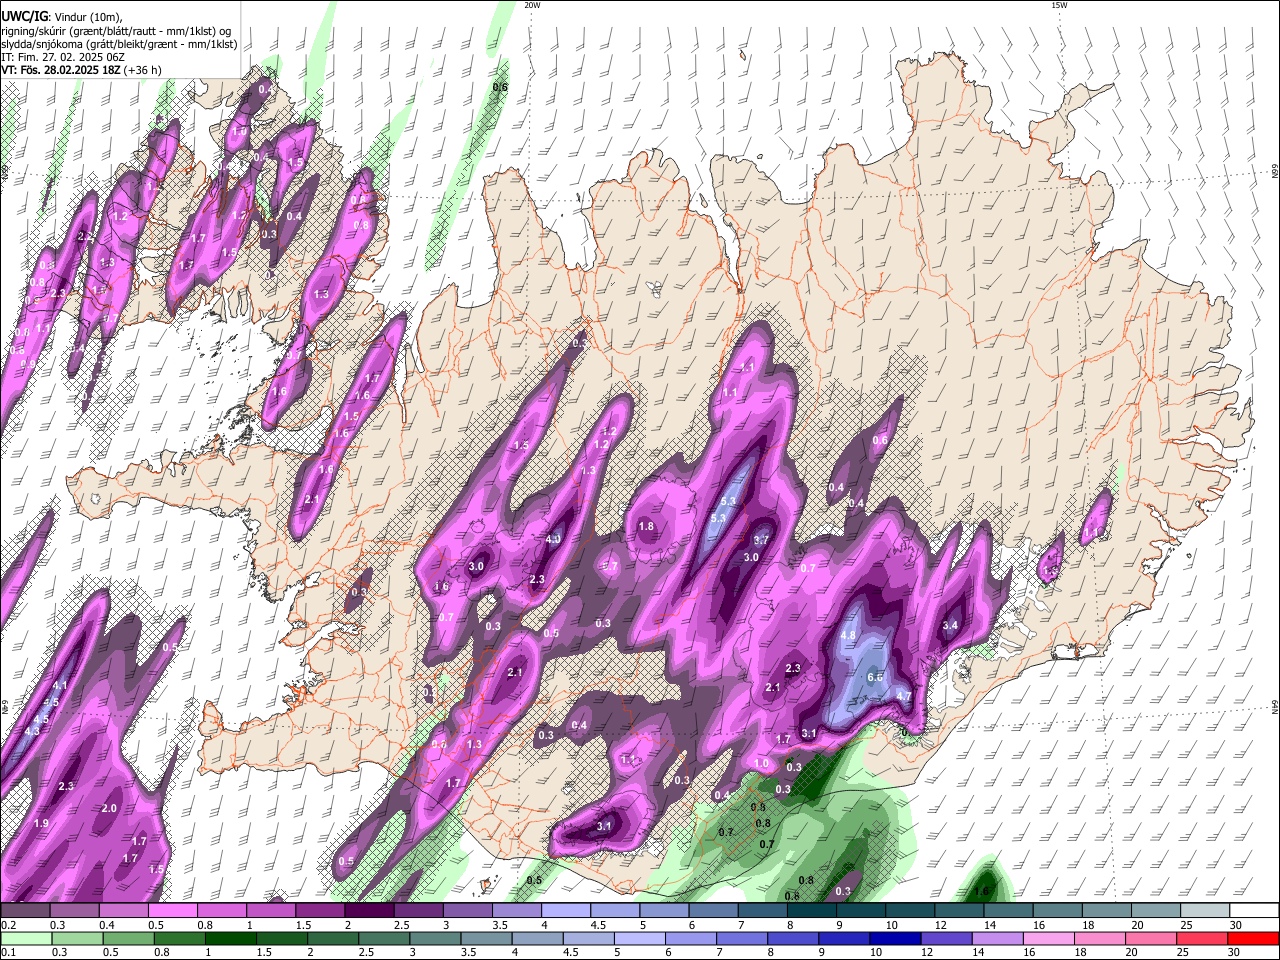Click the 0.2 label in the legend scale
This screenshot has width=1280, height=960.
[8, 925]
